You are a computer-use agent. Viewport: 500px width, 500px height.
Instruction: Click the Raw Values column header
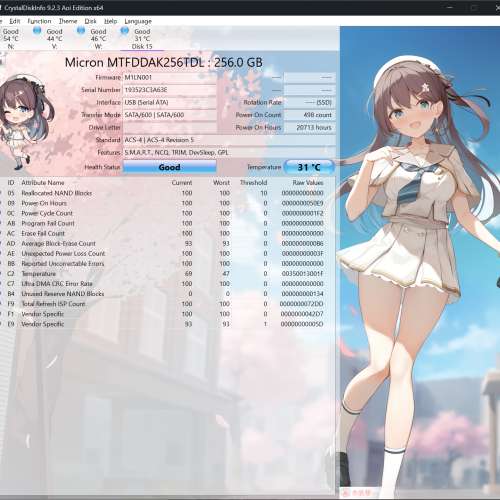pyautogui.click(x=308, y=183)
